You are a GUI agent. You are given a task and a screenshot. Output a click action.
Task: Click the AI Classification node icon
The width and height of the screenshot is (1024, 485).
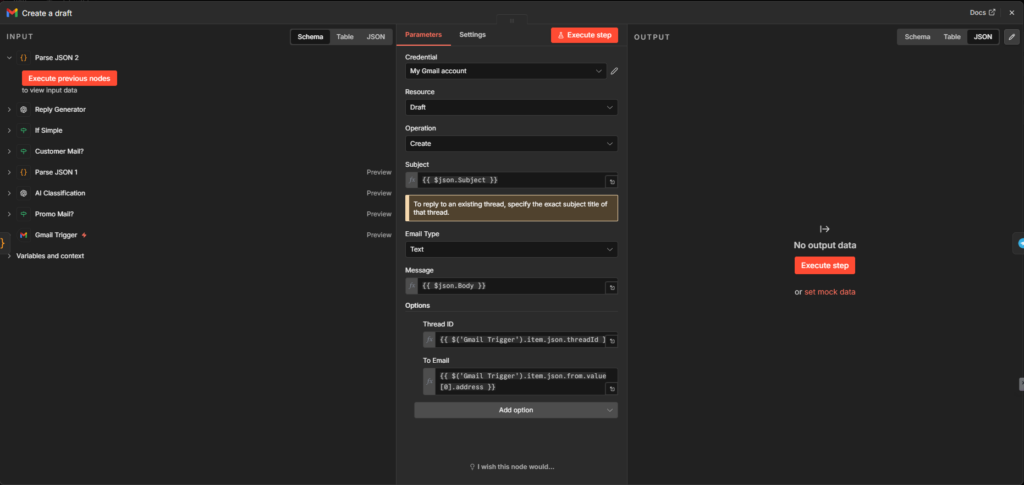click(x=24, y=193)
